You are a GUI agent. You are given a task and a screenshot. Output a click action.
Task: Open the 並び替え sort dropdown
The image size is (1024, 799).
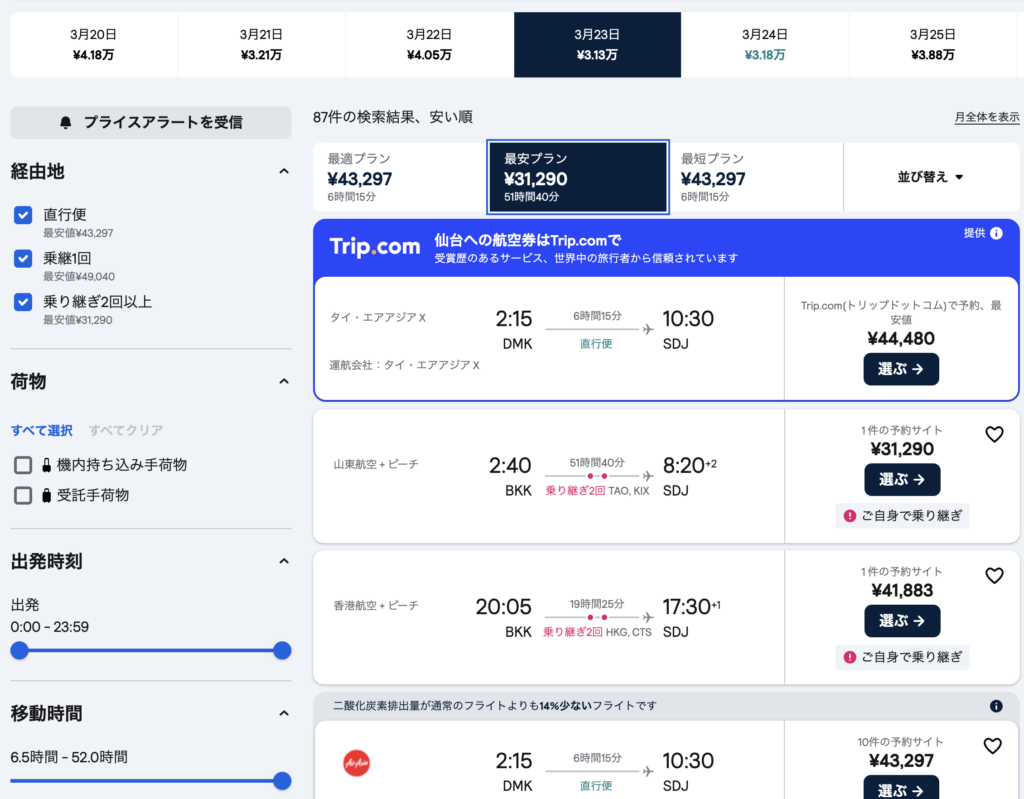point(931,177)
